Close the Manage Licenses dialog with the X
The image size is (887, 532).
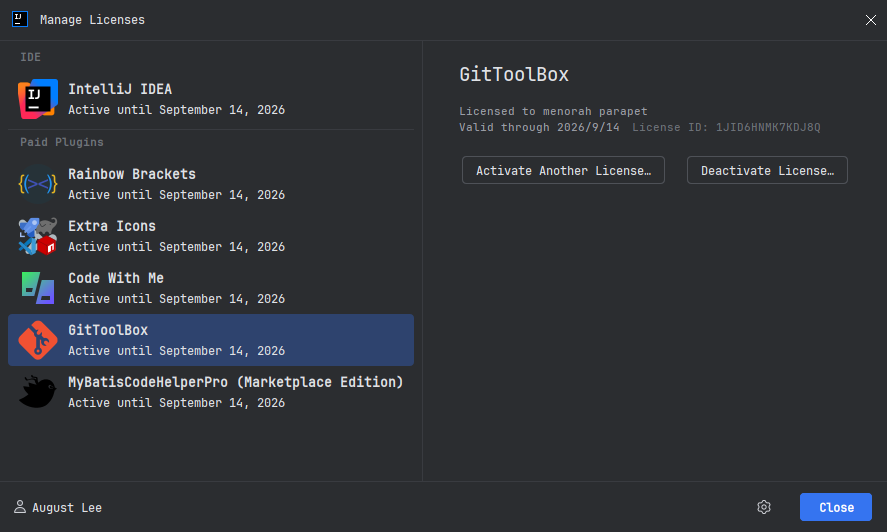tap(871, 20)
